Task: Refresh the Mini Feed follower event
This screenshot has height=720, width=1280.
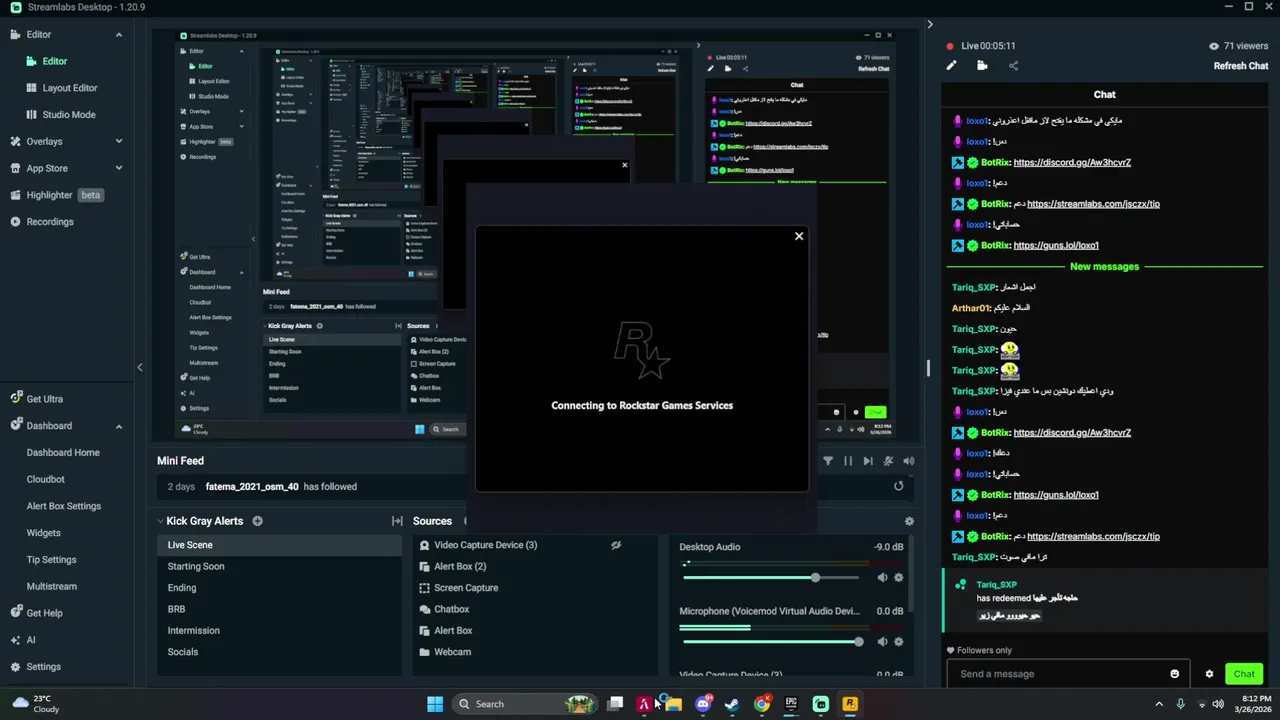Action: pyautogui.click(x=898, y=486)
